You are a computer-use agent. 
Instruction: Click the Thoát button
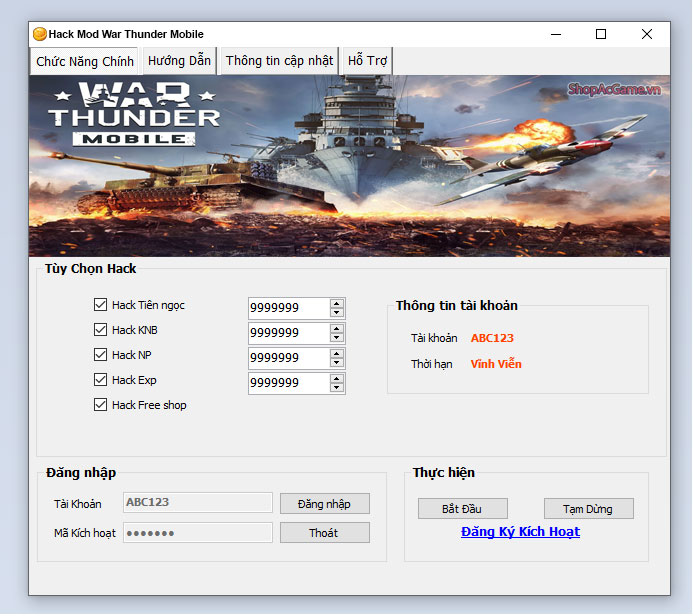(x=325, y=533)
